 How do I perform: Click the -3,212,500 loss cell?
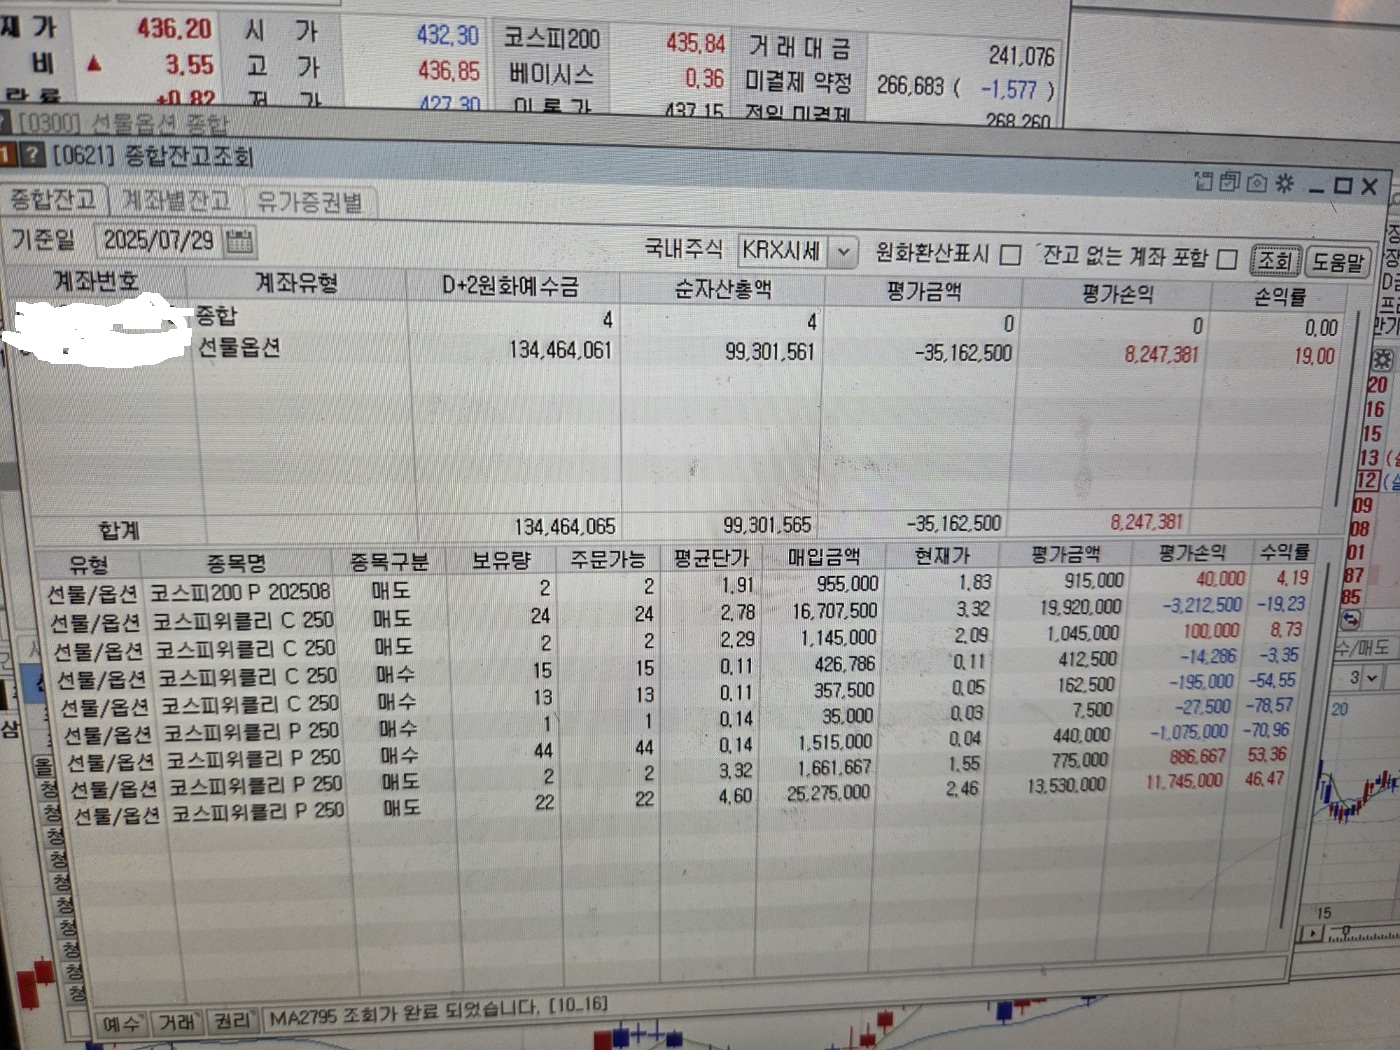pyautogui.click(x=1201, y=605)
